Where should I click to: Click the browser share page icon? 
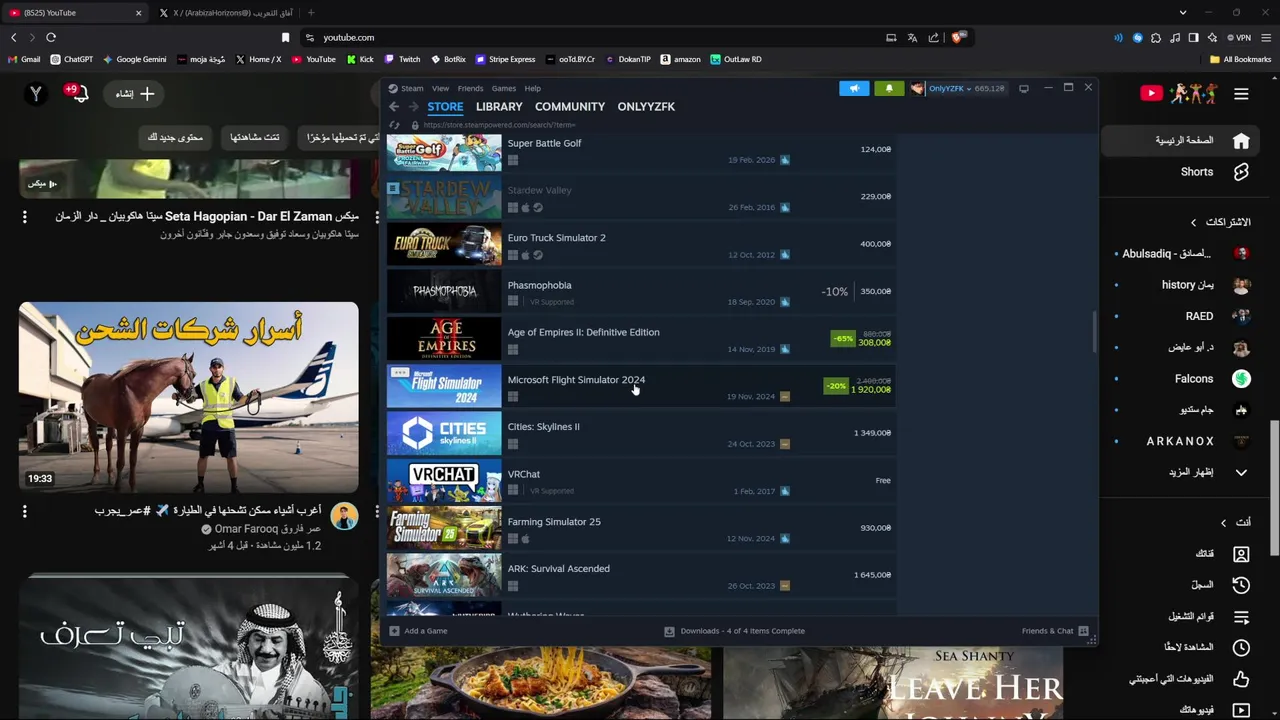coord(933,37)
